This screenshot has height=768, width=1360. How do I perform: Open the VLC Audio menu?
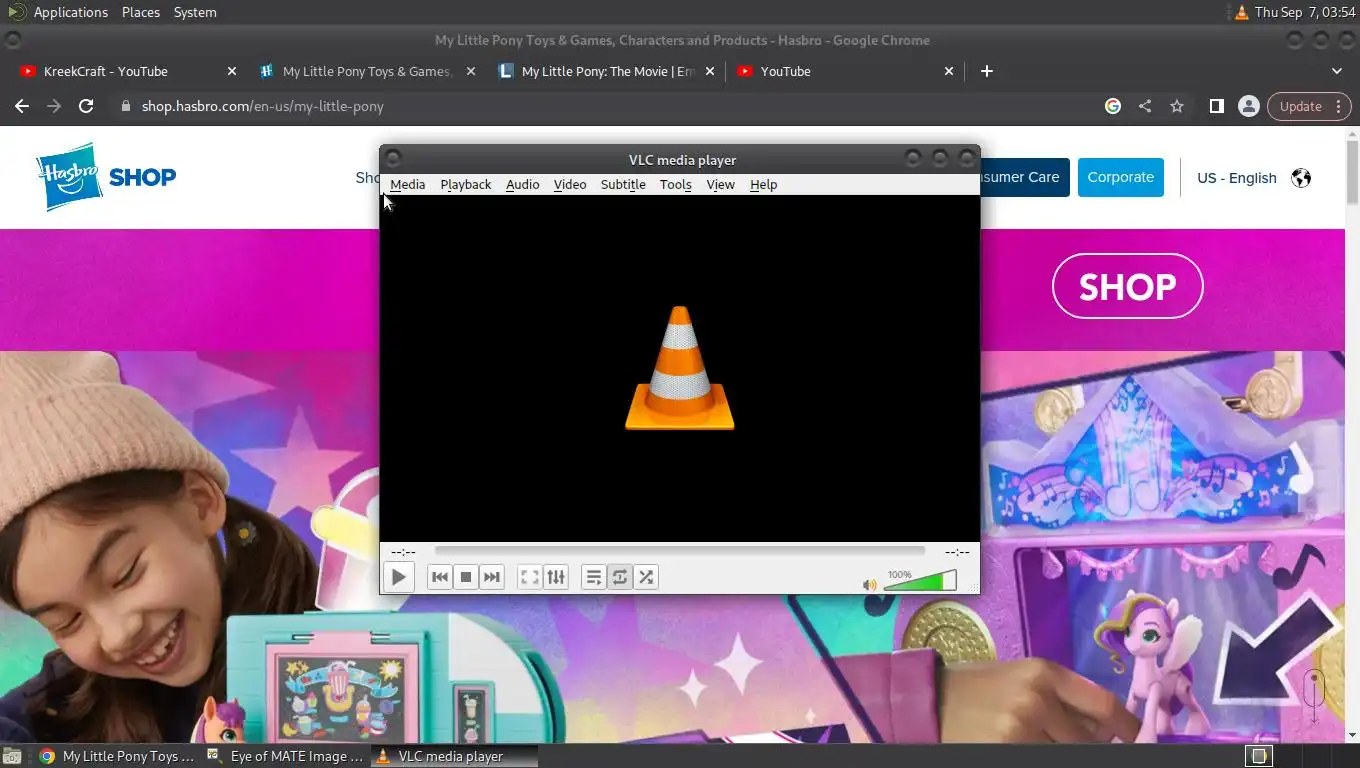click(522, 184)
